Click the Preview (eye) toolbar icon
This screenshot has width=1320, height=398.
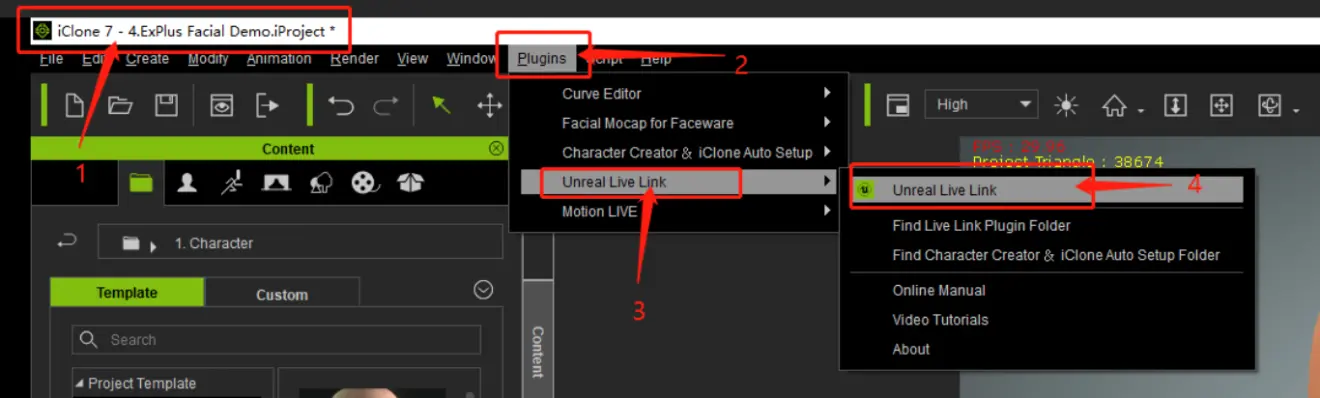[222, 105]
